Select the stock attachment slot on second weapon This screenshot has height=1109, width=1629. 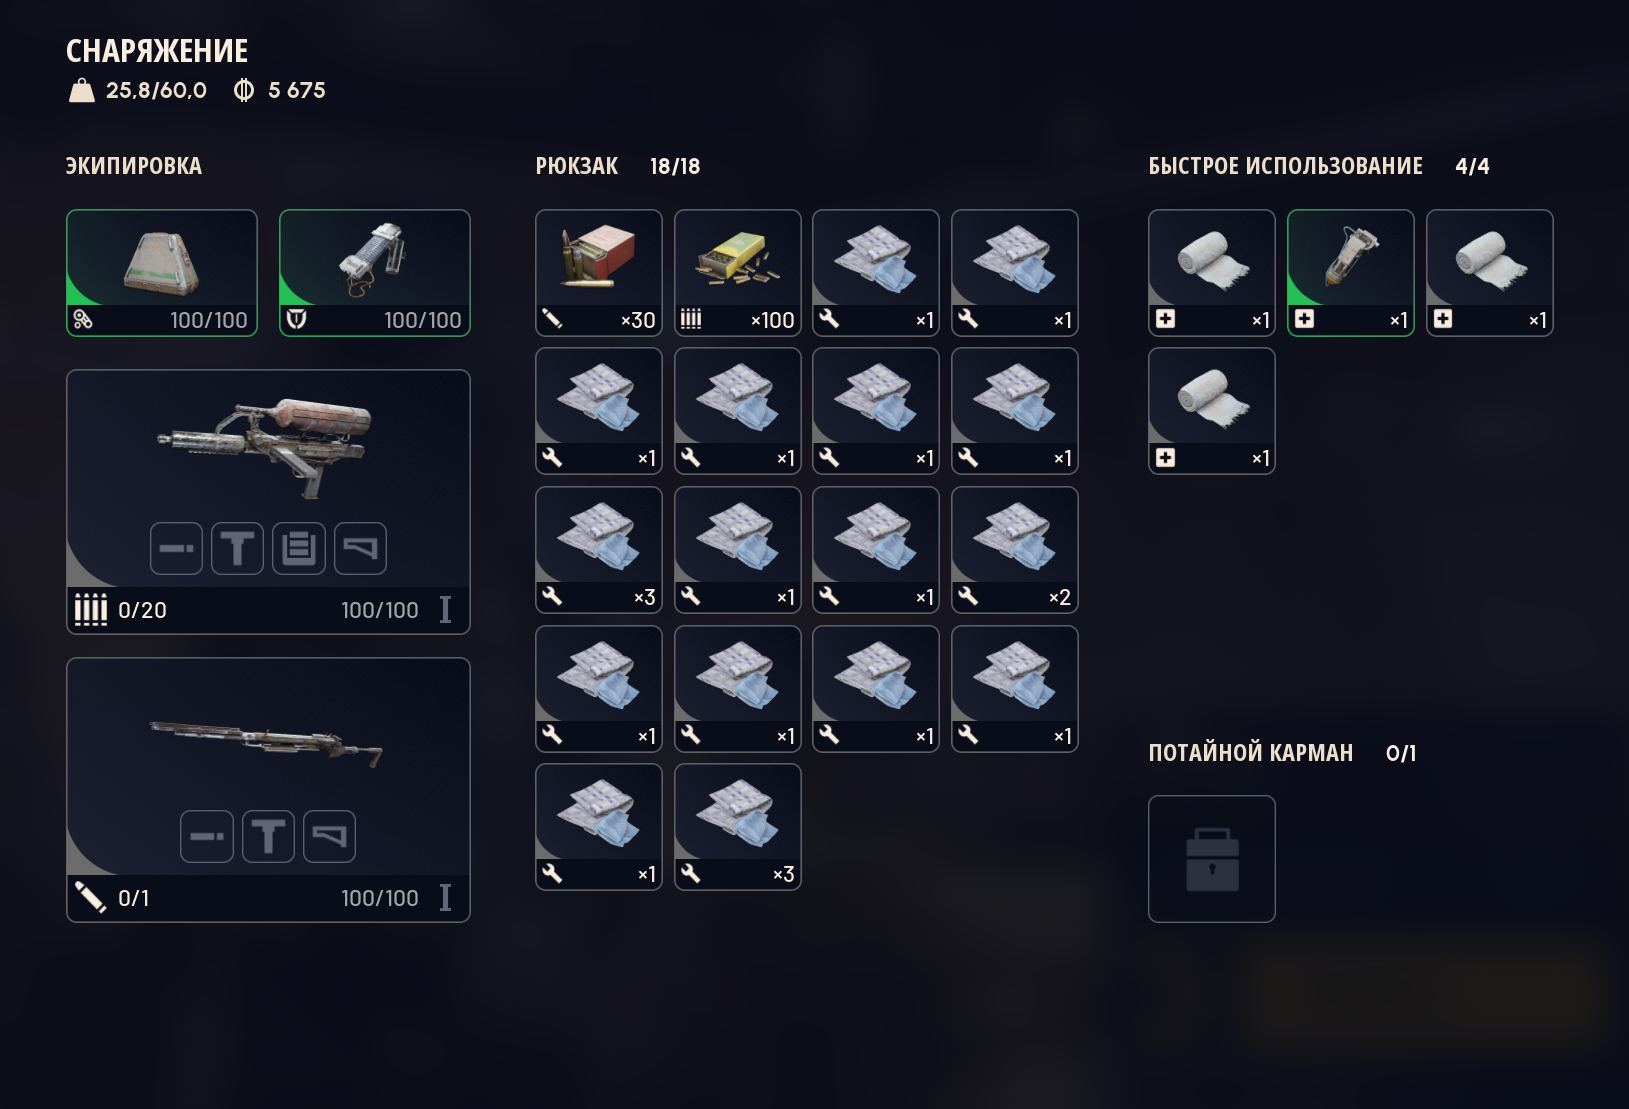pos(329,836)
